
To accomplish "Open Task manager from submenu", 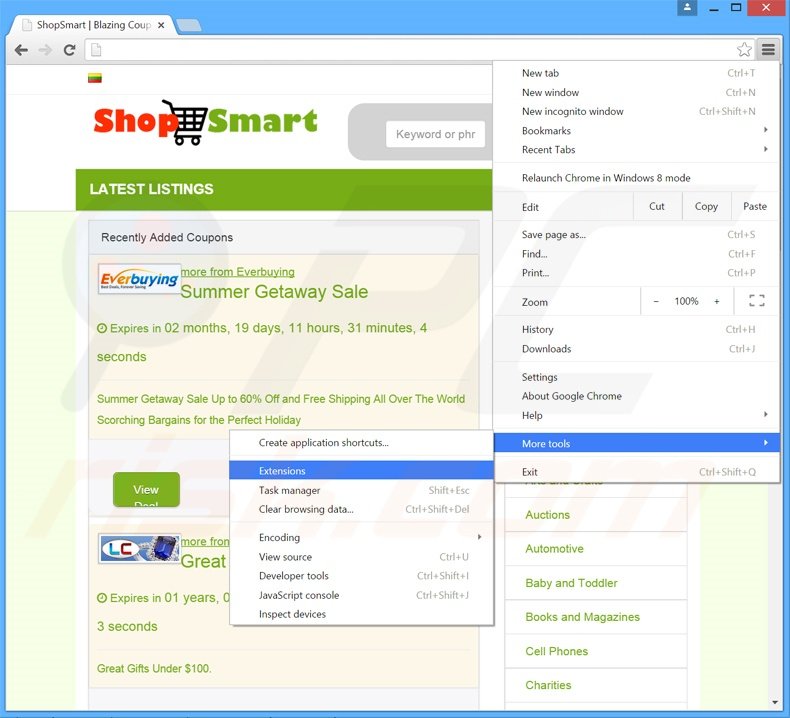I will (361, 490).
